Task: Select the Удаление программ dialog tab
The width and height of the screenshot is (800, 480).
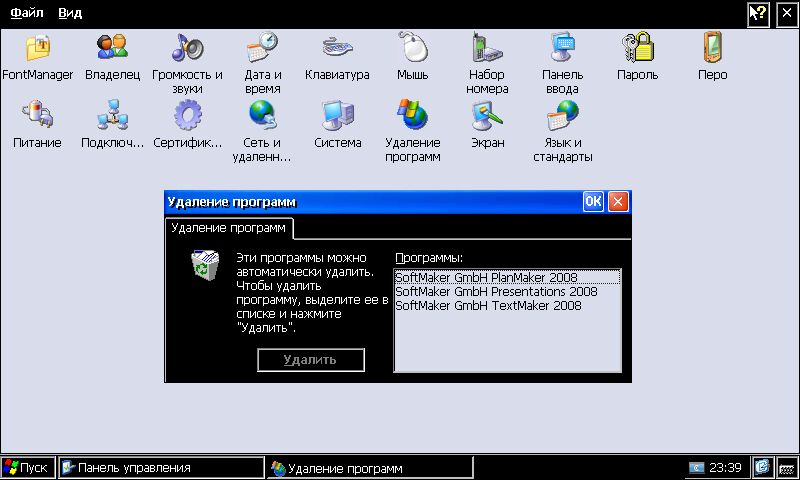Action: click(x=229, y=228)
